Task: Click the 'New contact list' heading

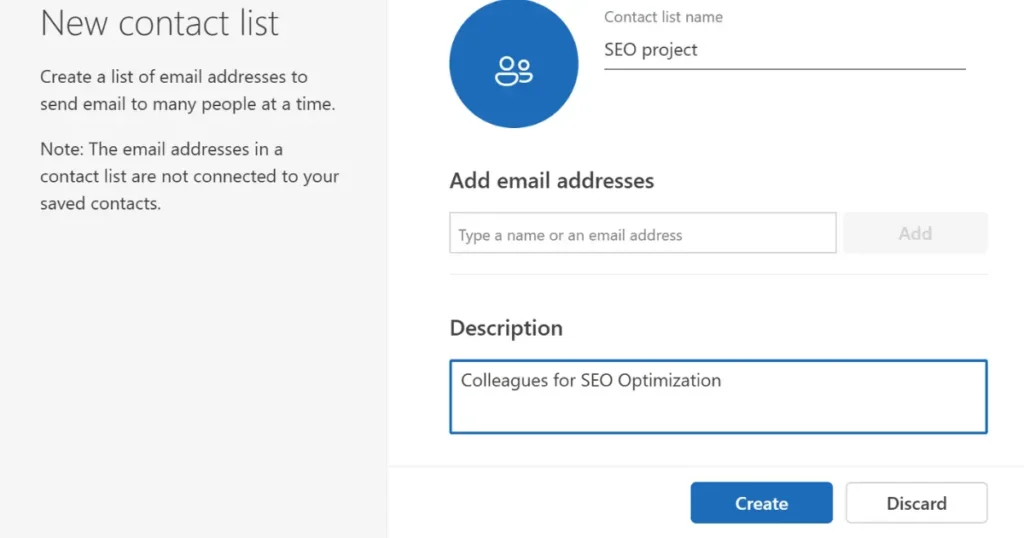Action: coord(160,23)
